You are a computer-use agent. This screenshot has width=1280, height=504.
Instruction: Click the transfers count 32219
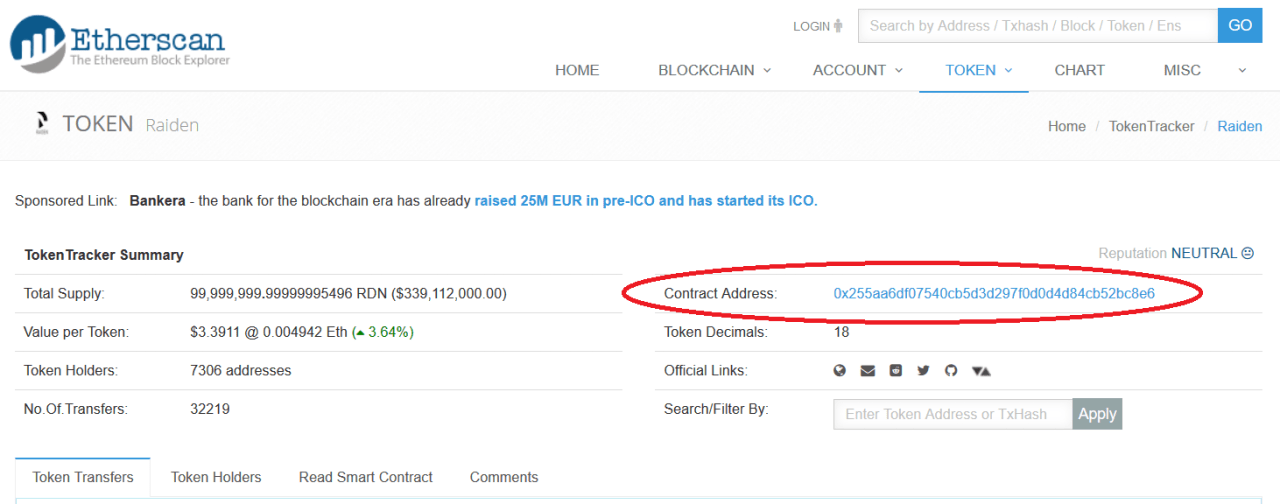click(x=210, y=408)
